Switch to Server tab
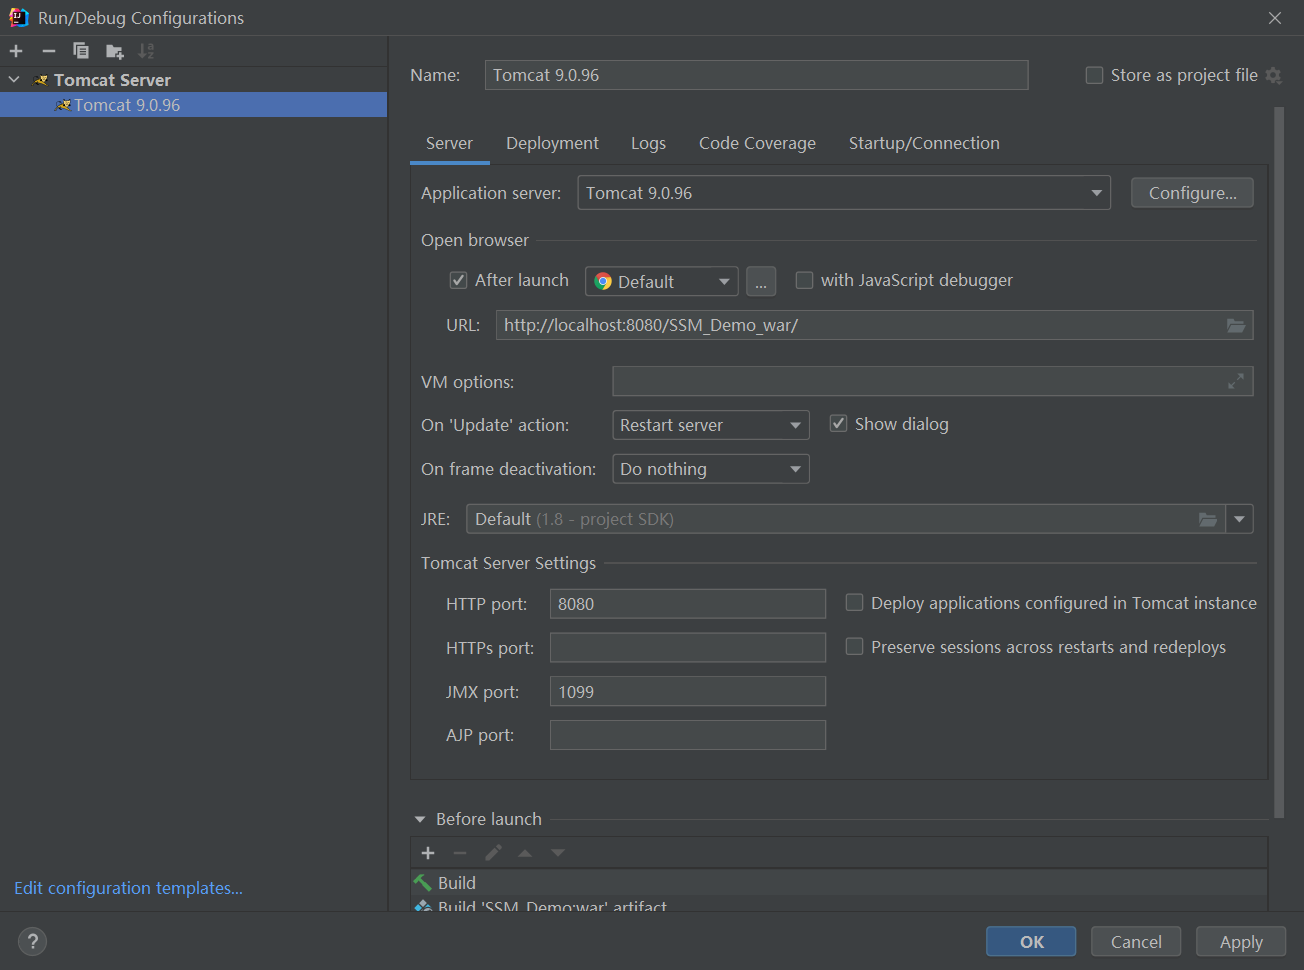The image size is (1304, 970). (449, 143)
